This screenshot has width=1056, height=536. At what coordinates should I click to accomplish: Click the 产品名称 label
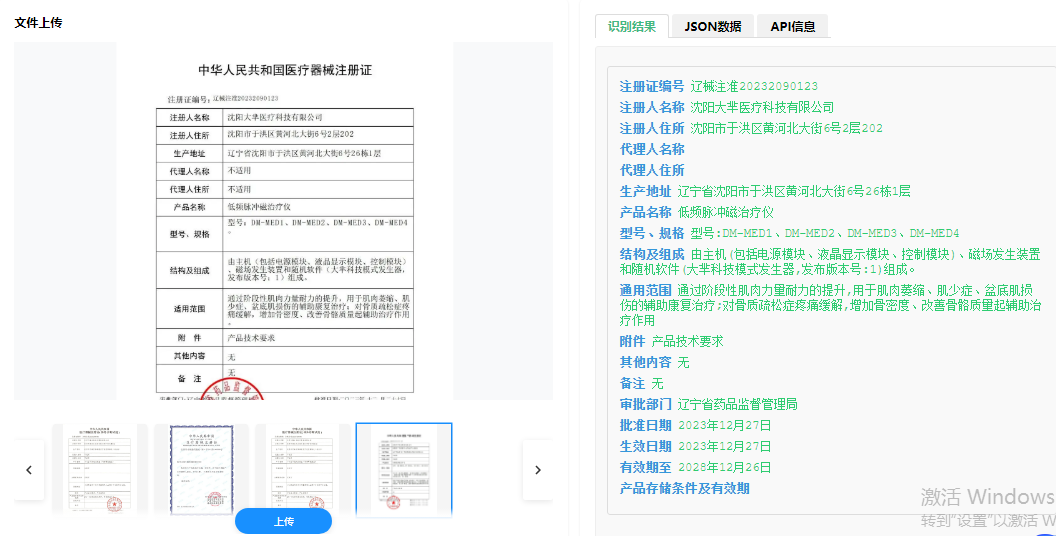point(645,212)
